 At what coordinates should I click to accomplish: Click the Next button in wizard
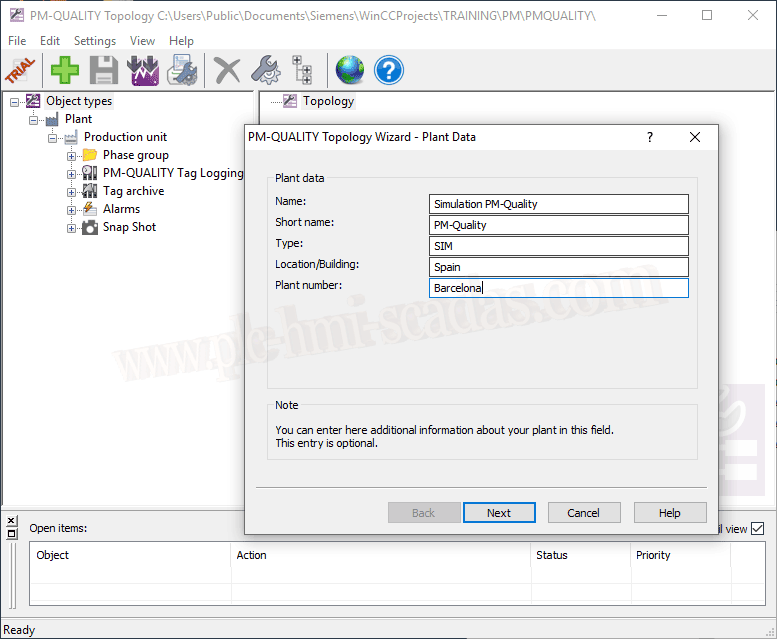tap(499, 513)
